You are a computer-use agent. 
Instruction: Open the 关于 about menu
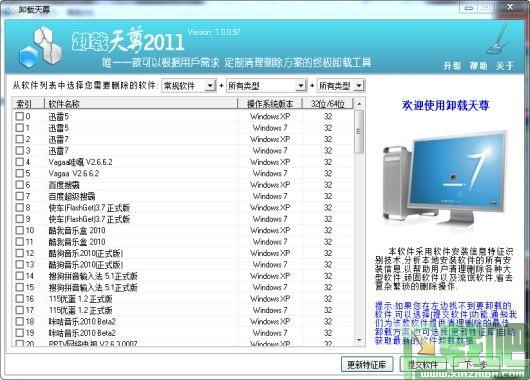(x=504, y=65)
